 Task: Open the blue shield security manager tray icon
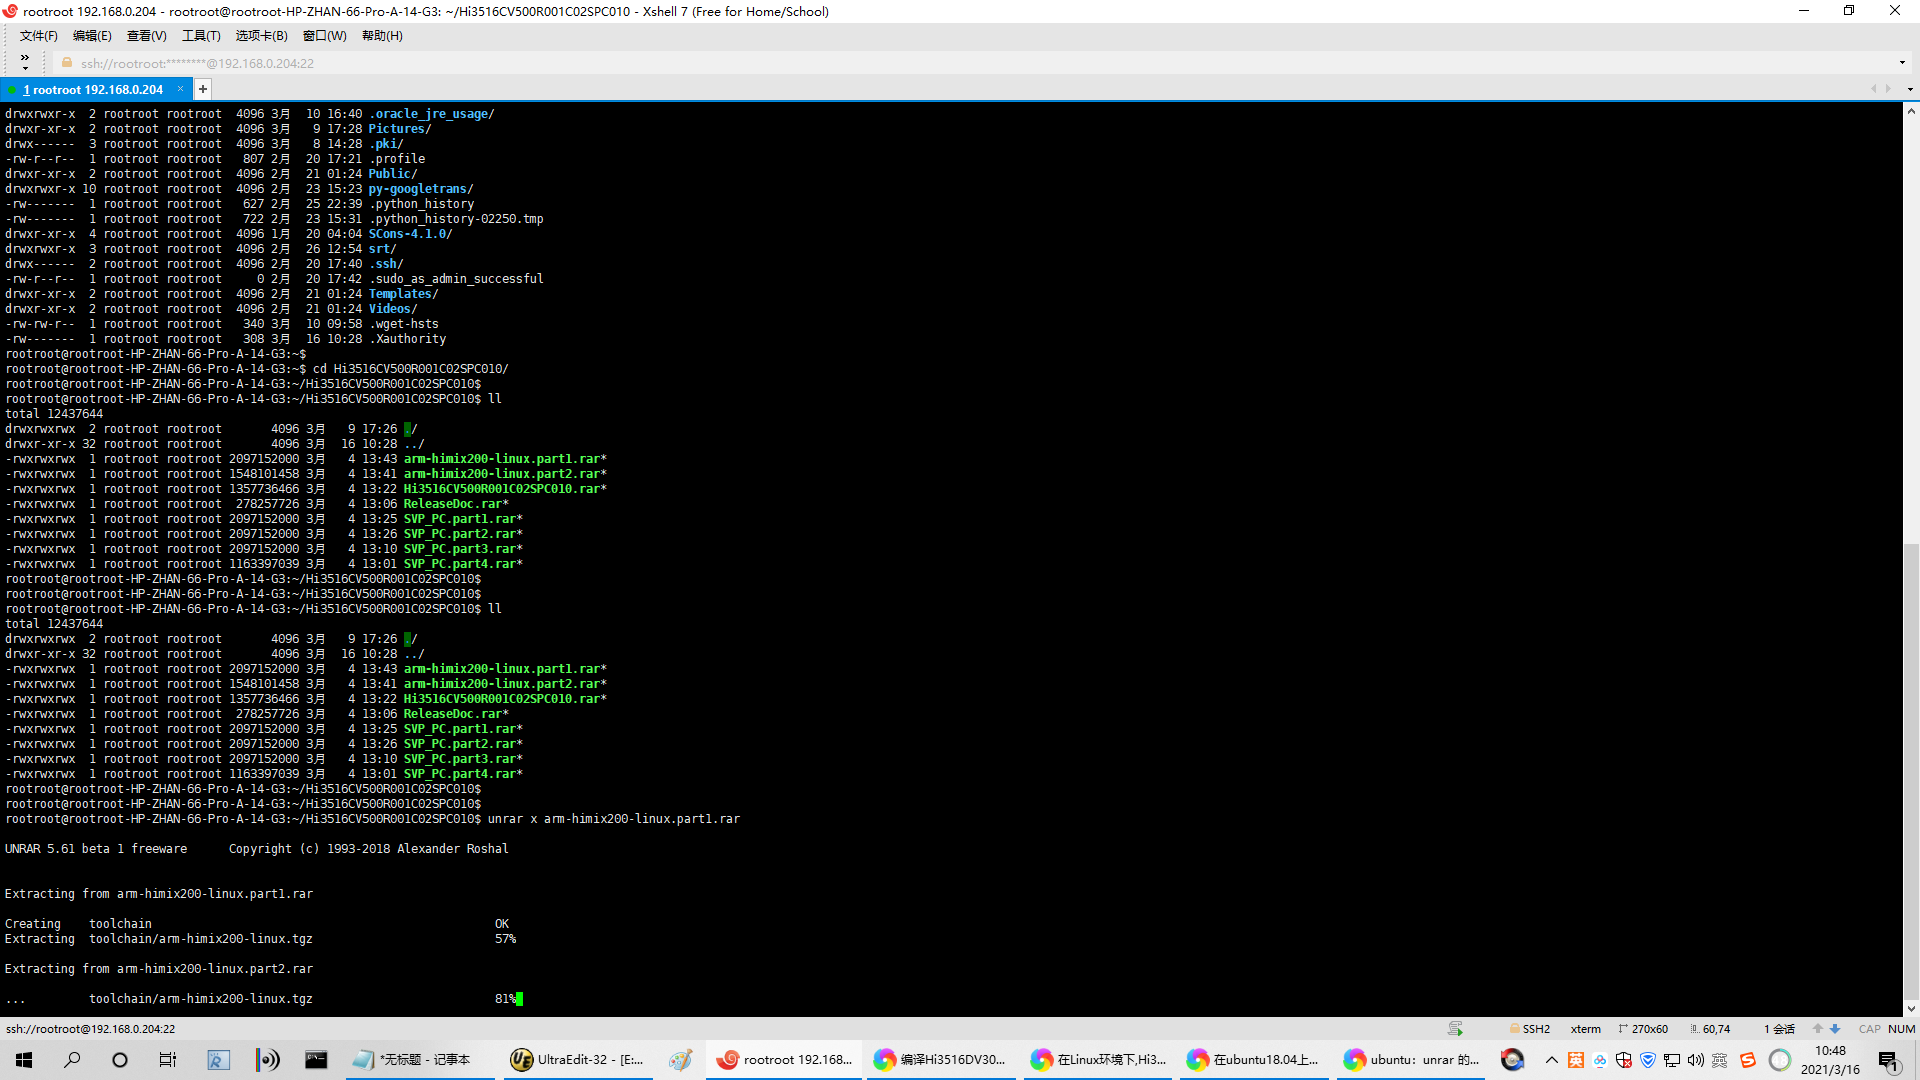tap(1648, 1060)
